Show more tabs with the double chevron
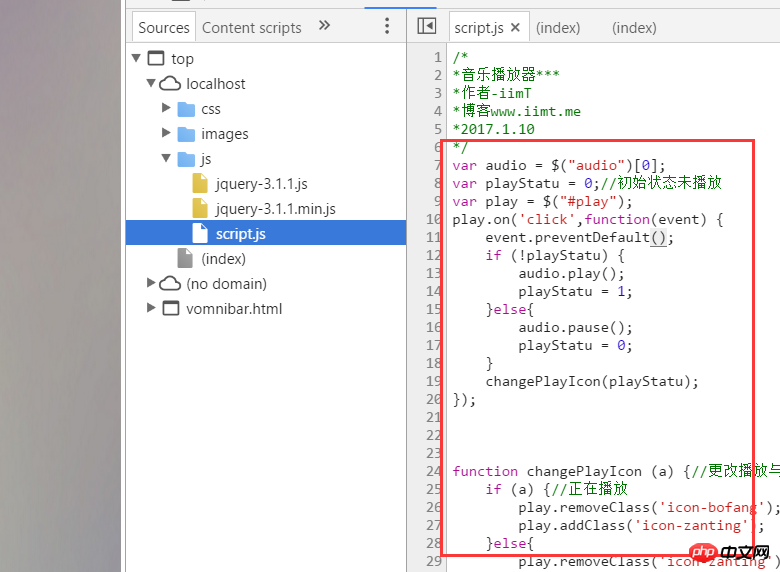This screenshot has height=572, width=780. [324, 26]
